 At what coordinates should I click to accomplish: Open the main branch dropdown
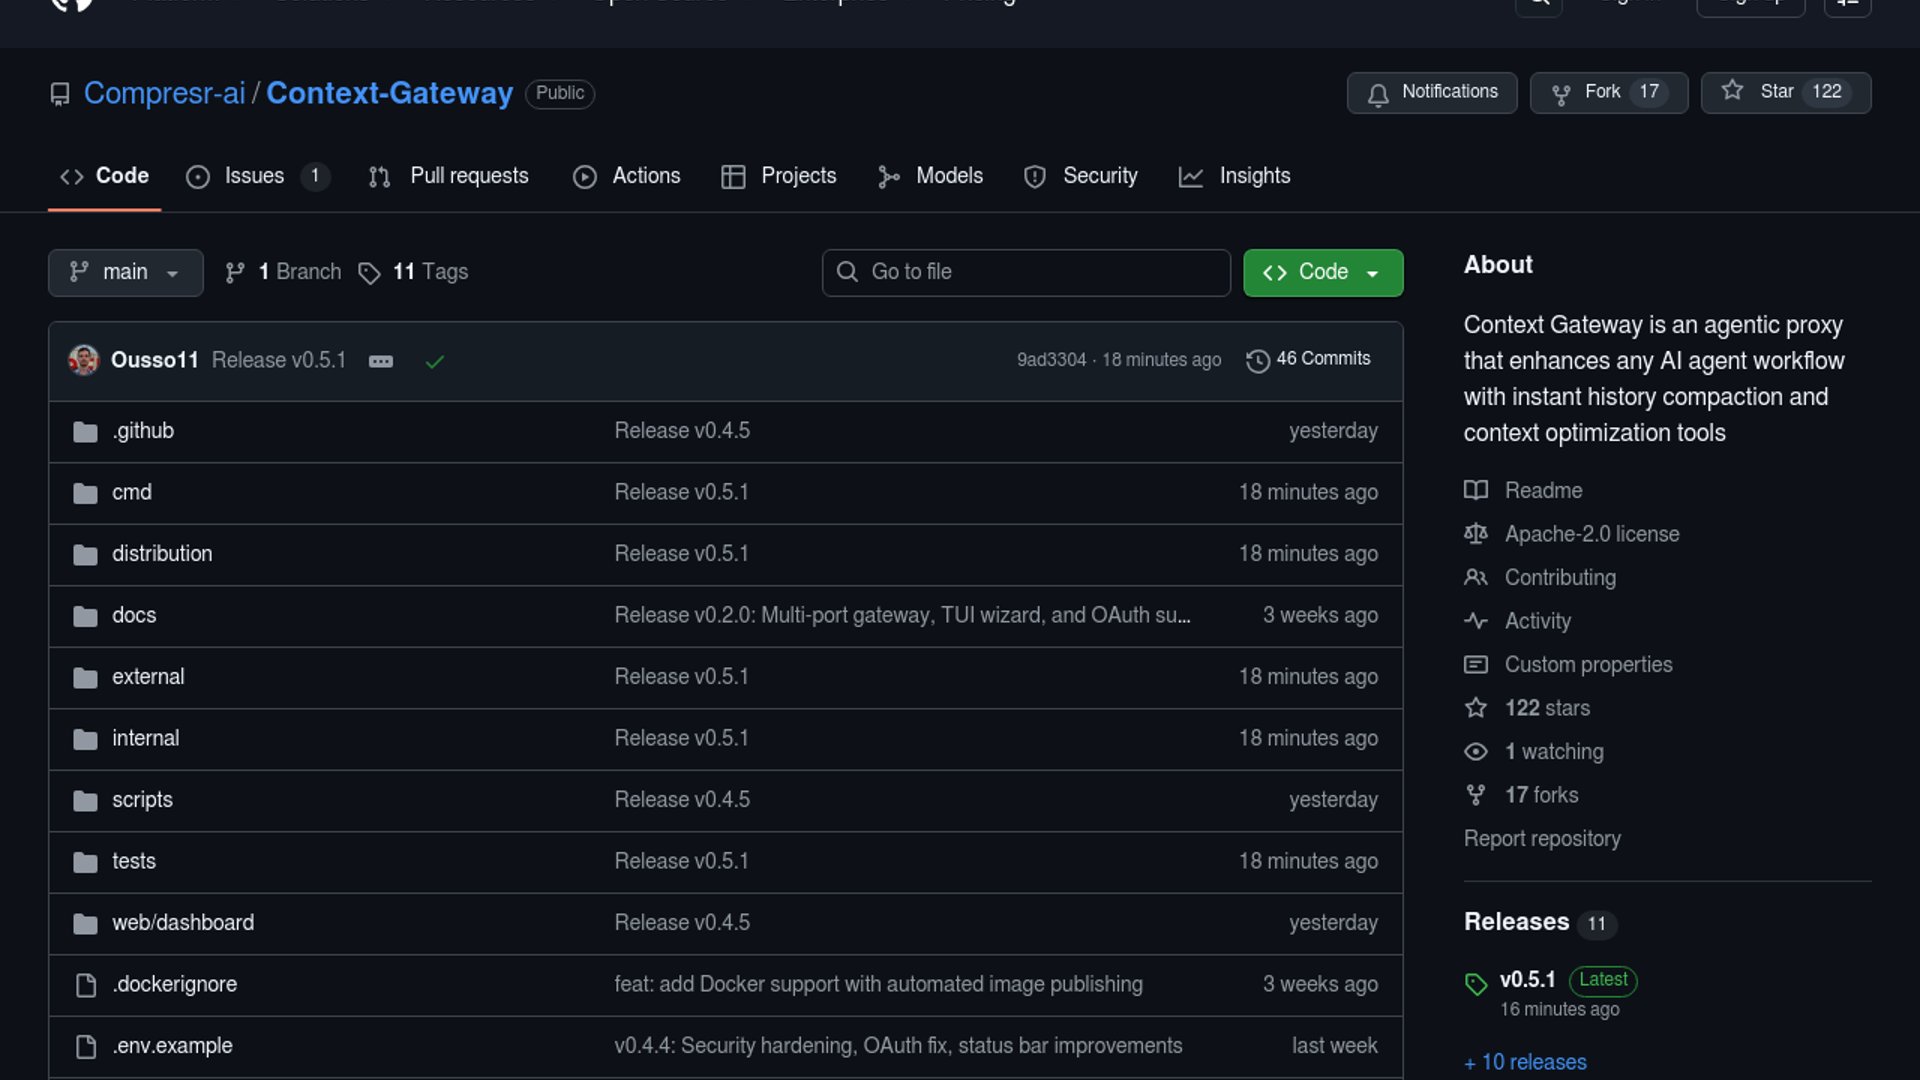[x=125, y=272]
